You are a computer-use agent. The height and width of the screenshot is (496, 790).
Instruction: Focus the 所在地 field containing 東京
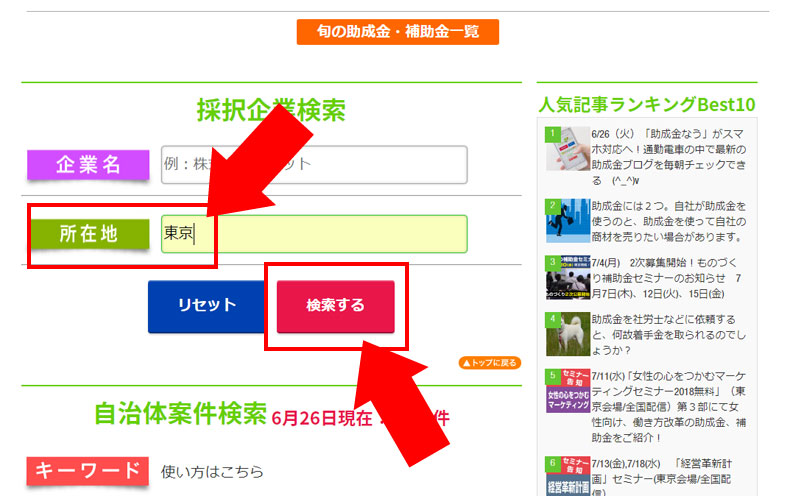314,233
